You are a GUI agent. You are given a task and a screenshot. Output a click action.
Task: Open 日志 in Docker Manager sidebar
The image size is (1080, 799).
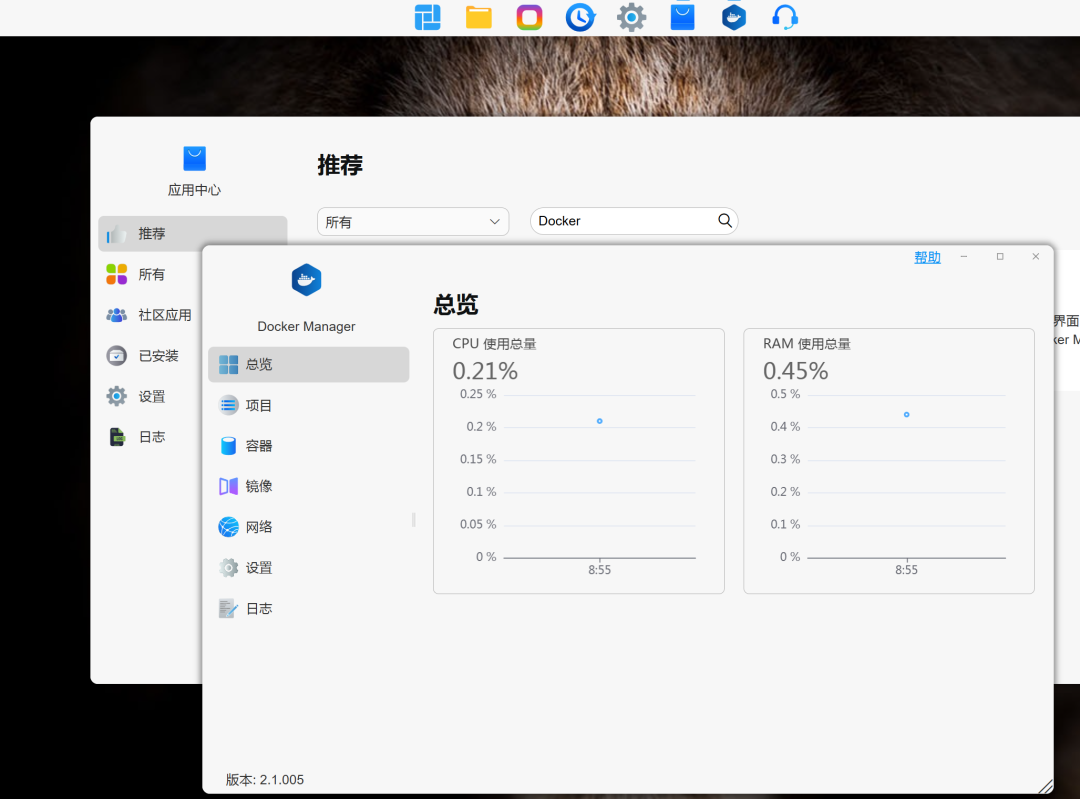point(258,608)
